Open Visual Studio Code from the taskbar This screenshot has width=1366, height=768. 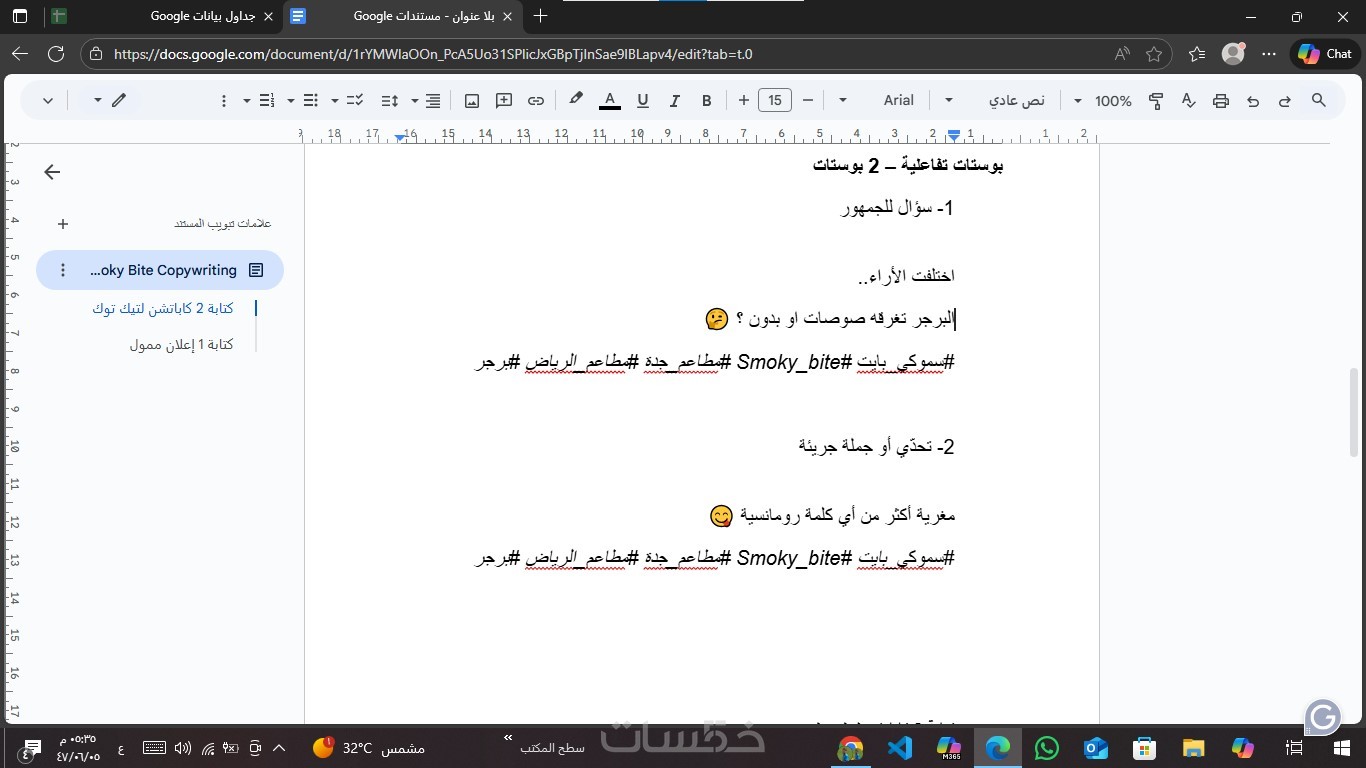pos(899,747)
